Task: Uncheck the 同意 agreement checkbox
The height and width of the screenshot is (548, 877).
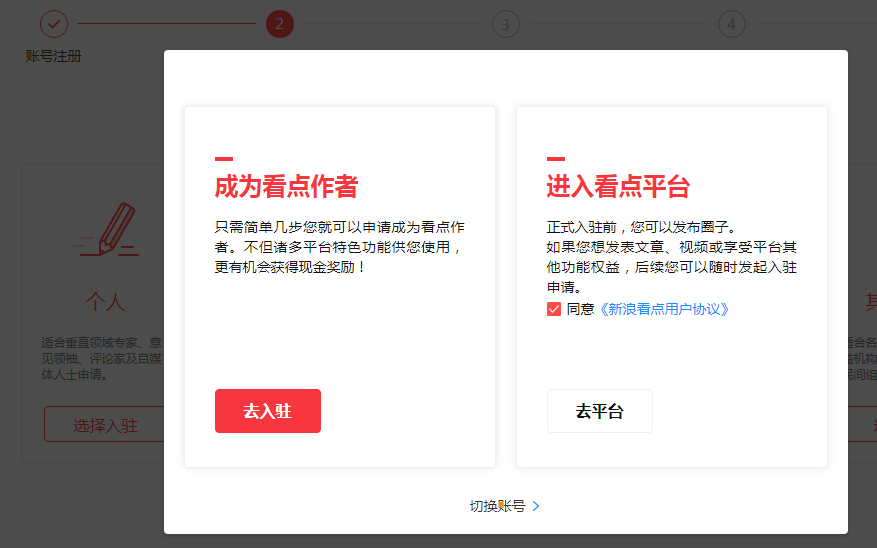Action: 554,309
